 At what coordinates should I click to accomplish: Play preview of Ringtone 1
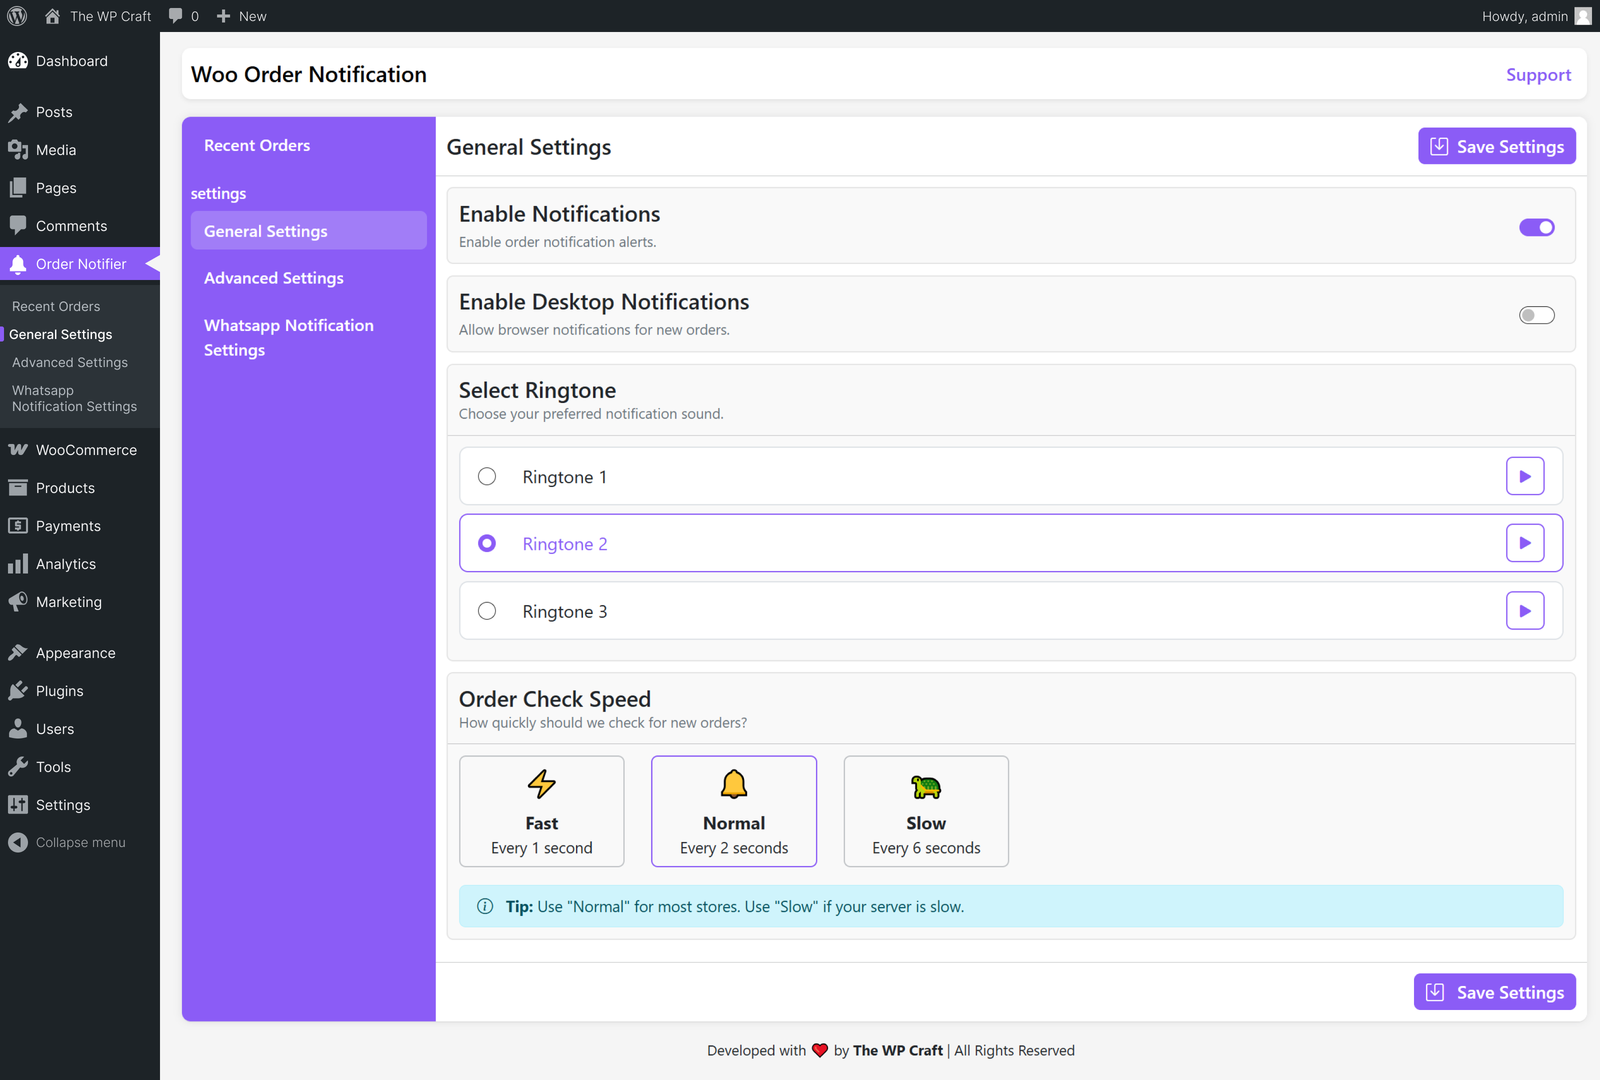click(1525, 476)
